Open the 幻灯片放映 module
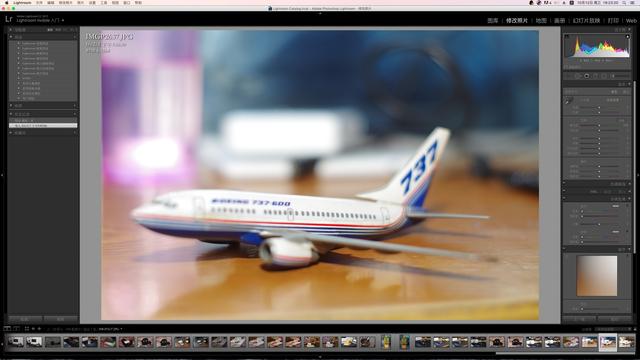The width and height of the screenshot is (640, 360). tap(586, 20)
